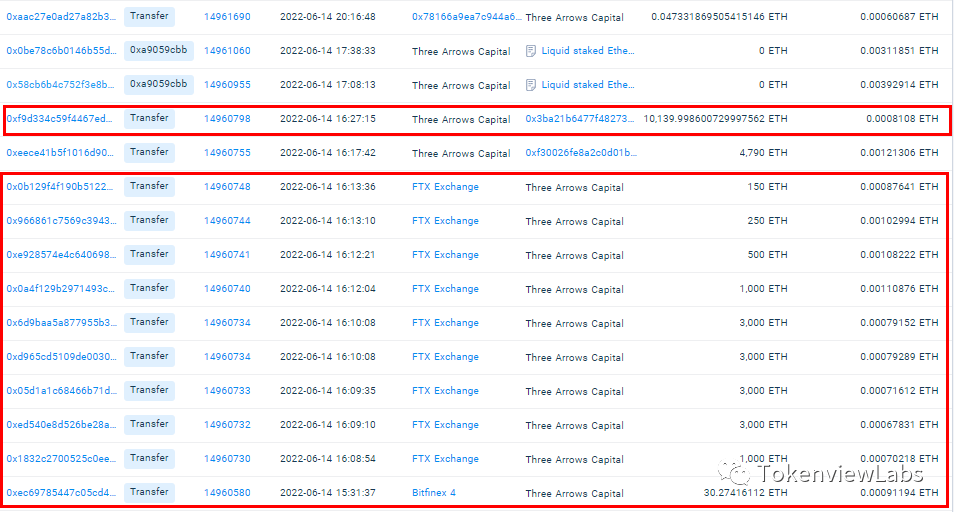
Task: Open transaction hash 0xec69785447c05cd4
Action: click(61, 494)
